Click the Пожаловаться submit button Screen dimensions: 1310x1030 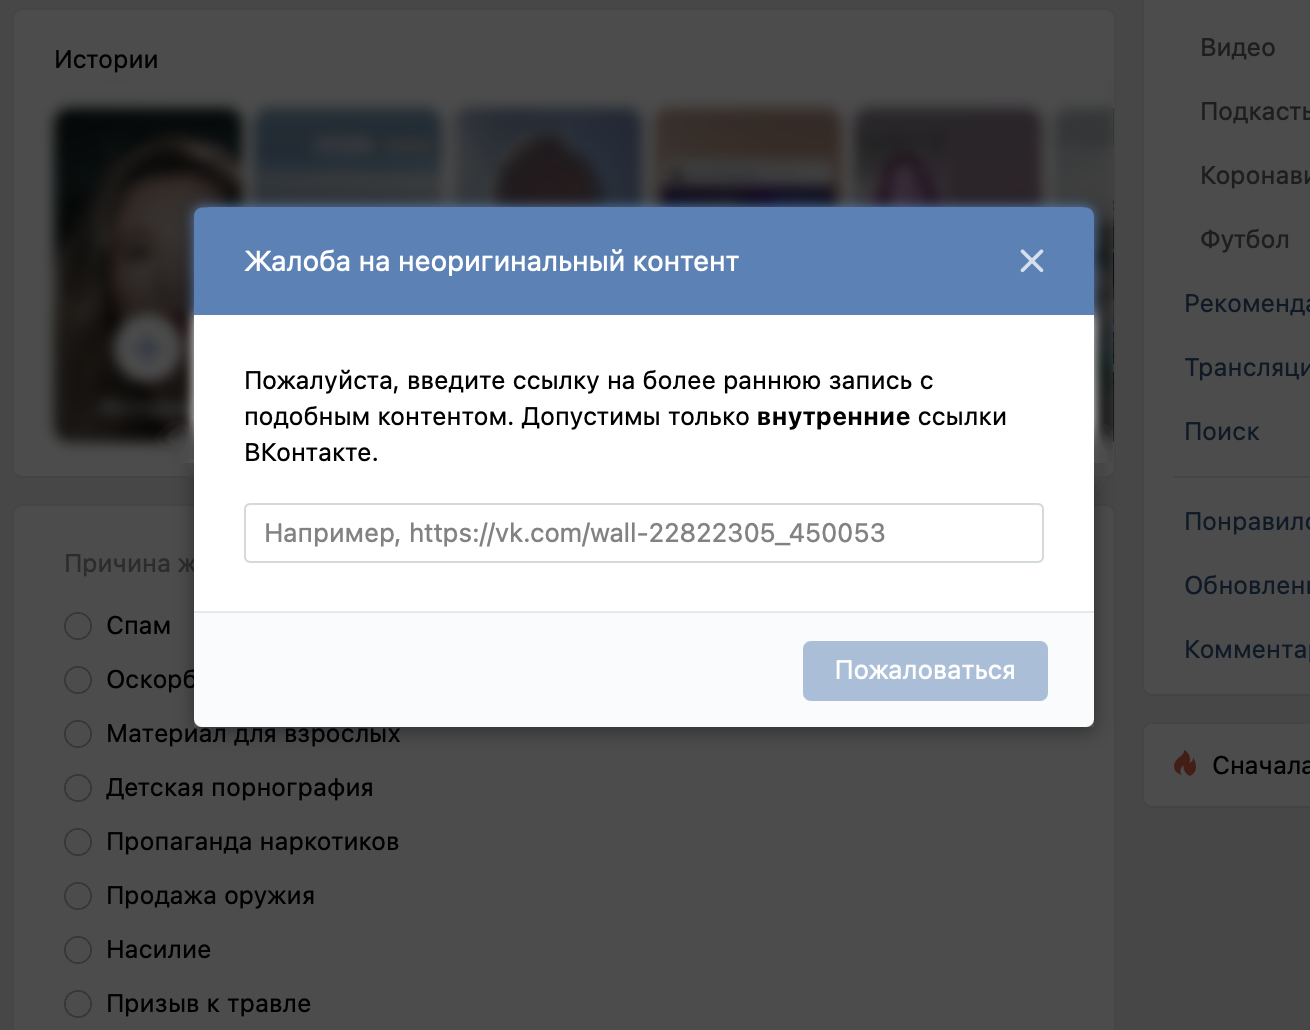925,671
